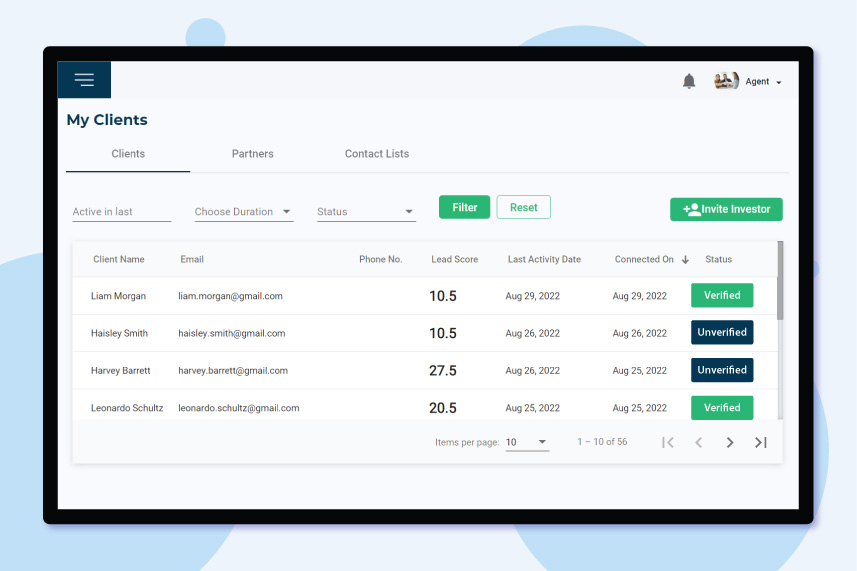This screenshot has width=857, height=571.
Task: Click the Reset button
Action: (523, 207)
